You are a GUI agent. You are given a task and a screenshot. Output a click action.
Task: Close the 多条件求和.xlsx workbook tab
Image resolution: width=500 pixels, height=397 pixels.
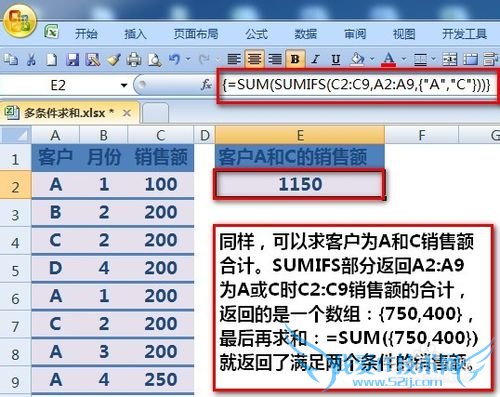coord(127,113)
